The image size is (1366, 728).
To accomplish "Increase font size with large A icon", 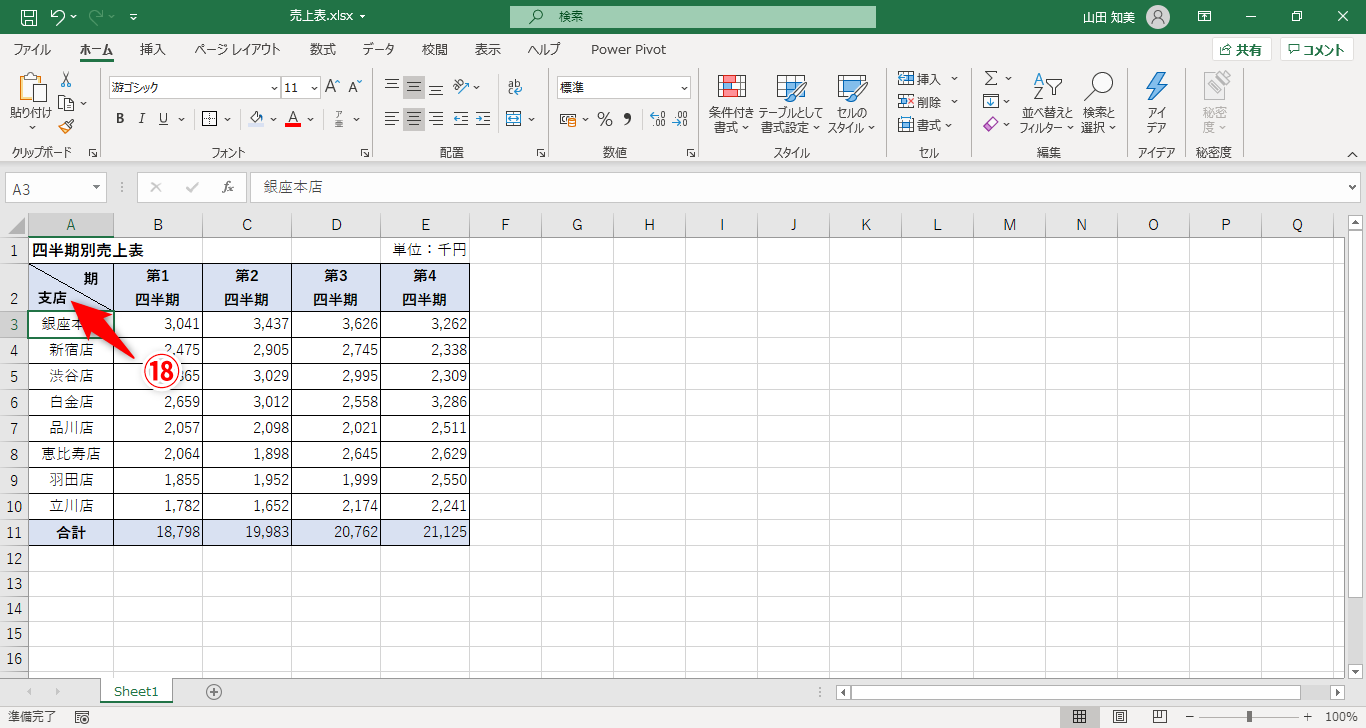I will [x=333, y=87].
